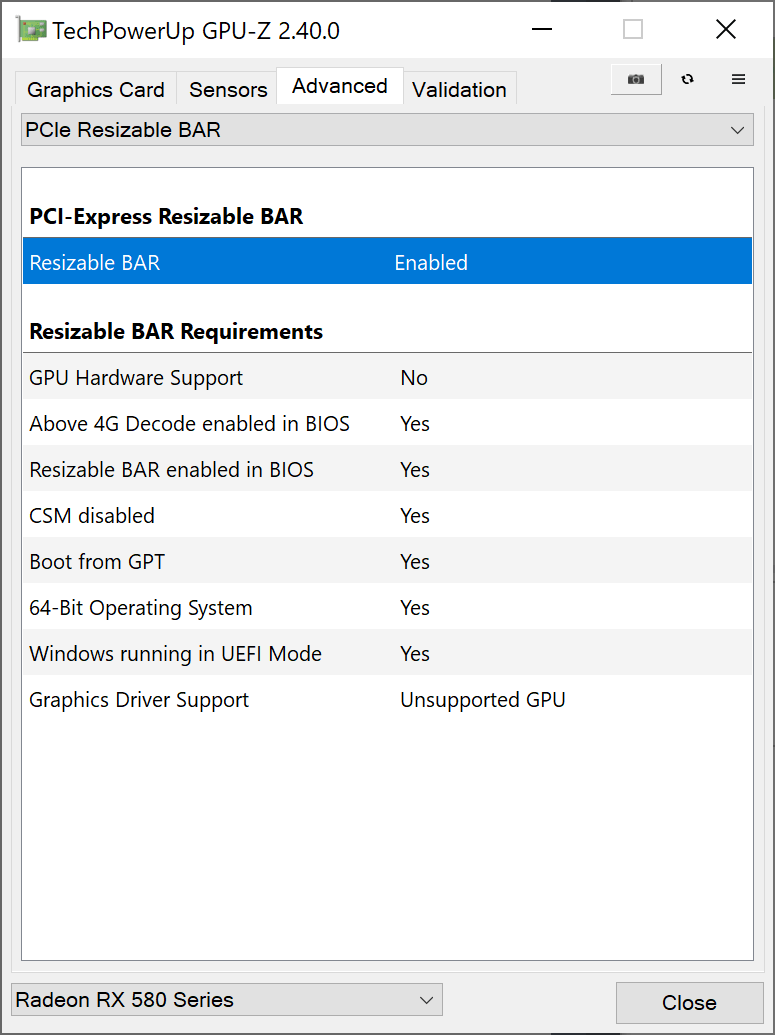
Task: Open the Sensors tab
Action: 228,90
